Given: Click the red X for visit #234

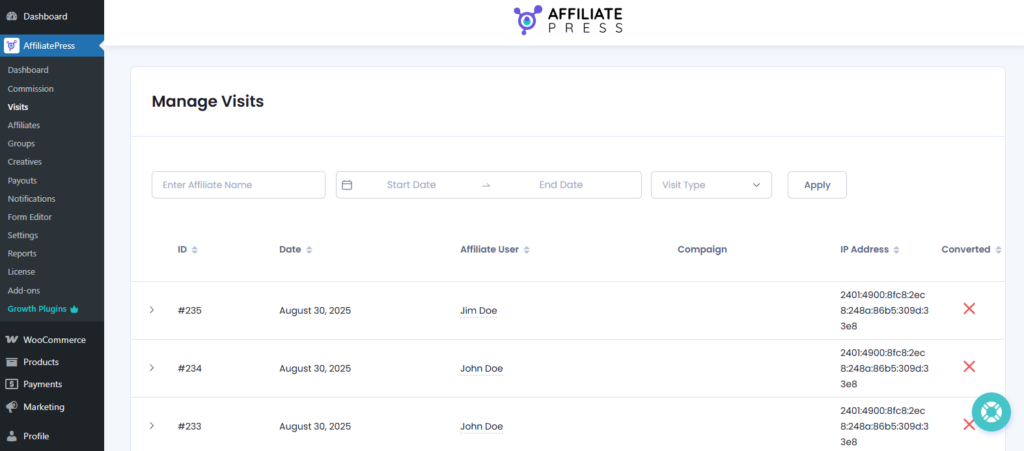Looking at the screenshot, I should (x=968, y=367).
